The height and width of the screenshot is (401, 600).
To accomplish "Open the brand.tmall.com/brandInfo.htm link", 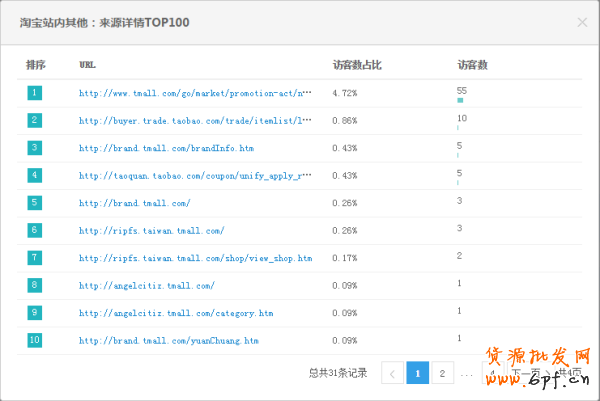I will 160,148.
